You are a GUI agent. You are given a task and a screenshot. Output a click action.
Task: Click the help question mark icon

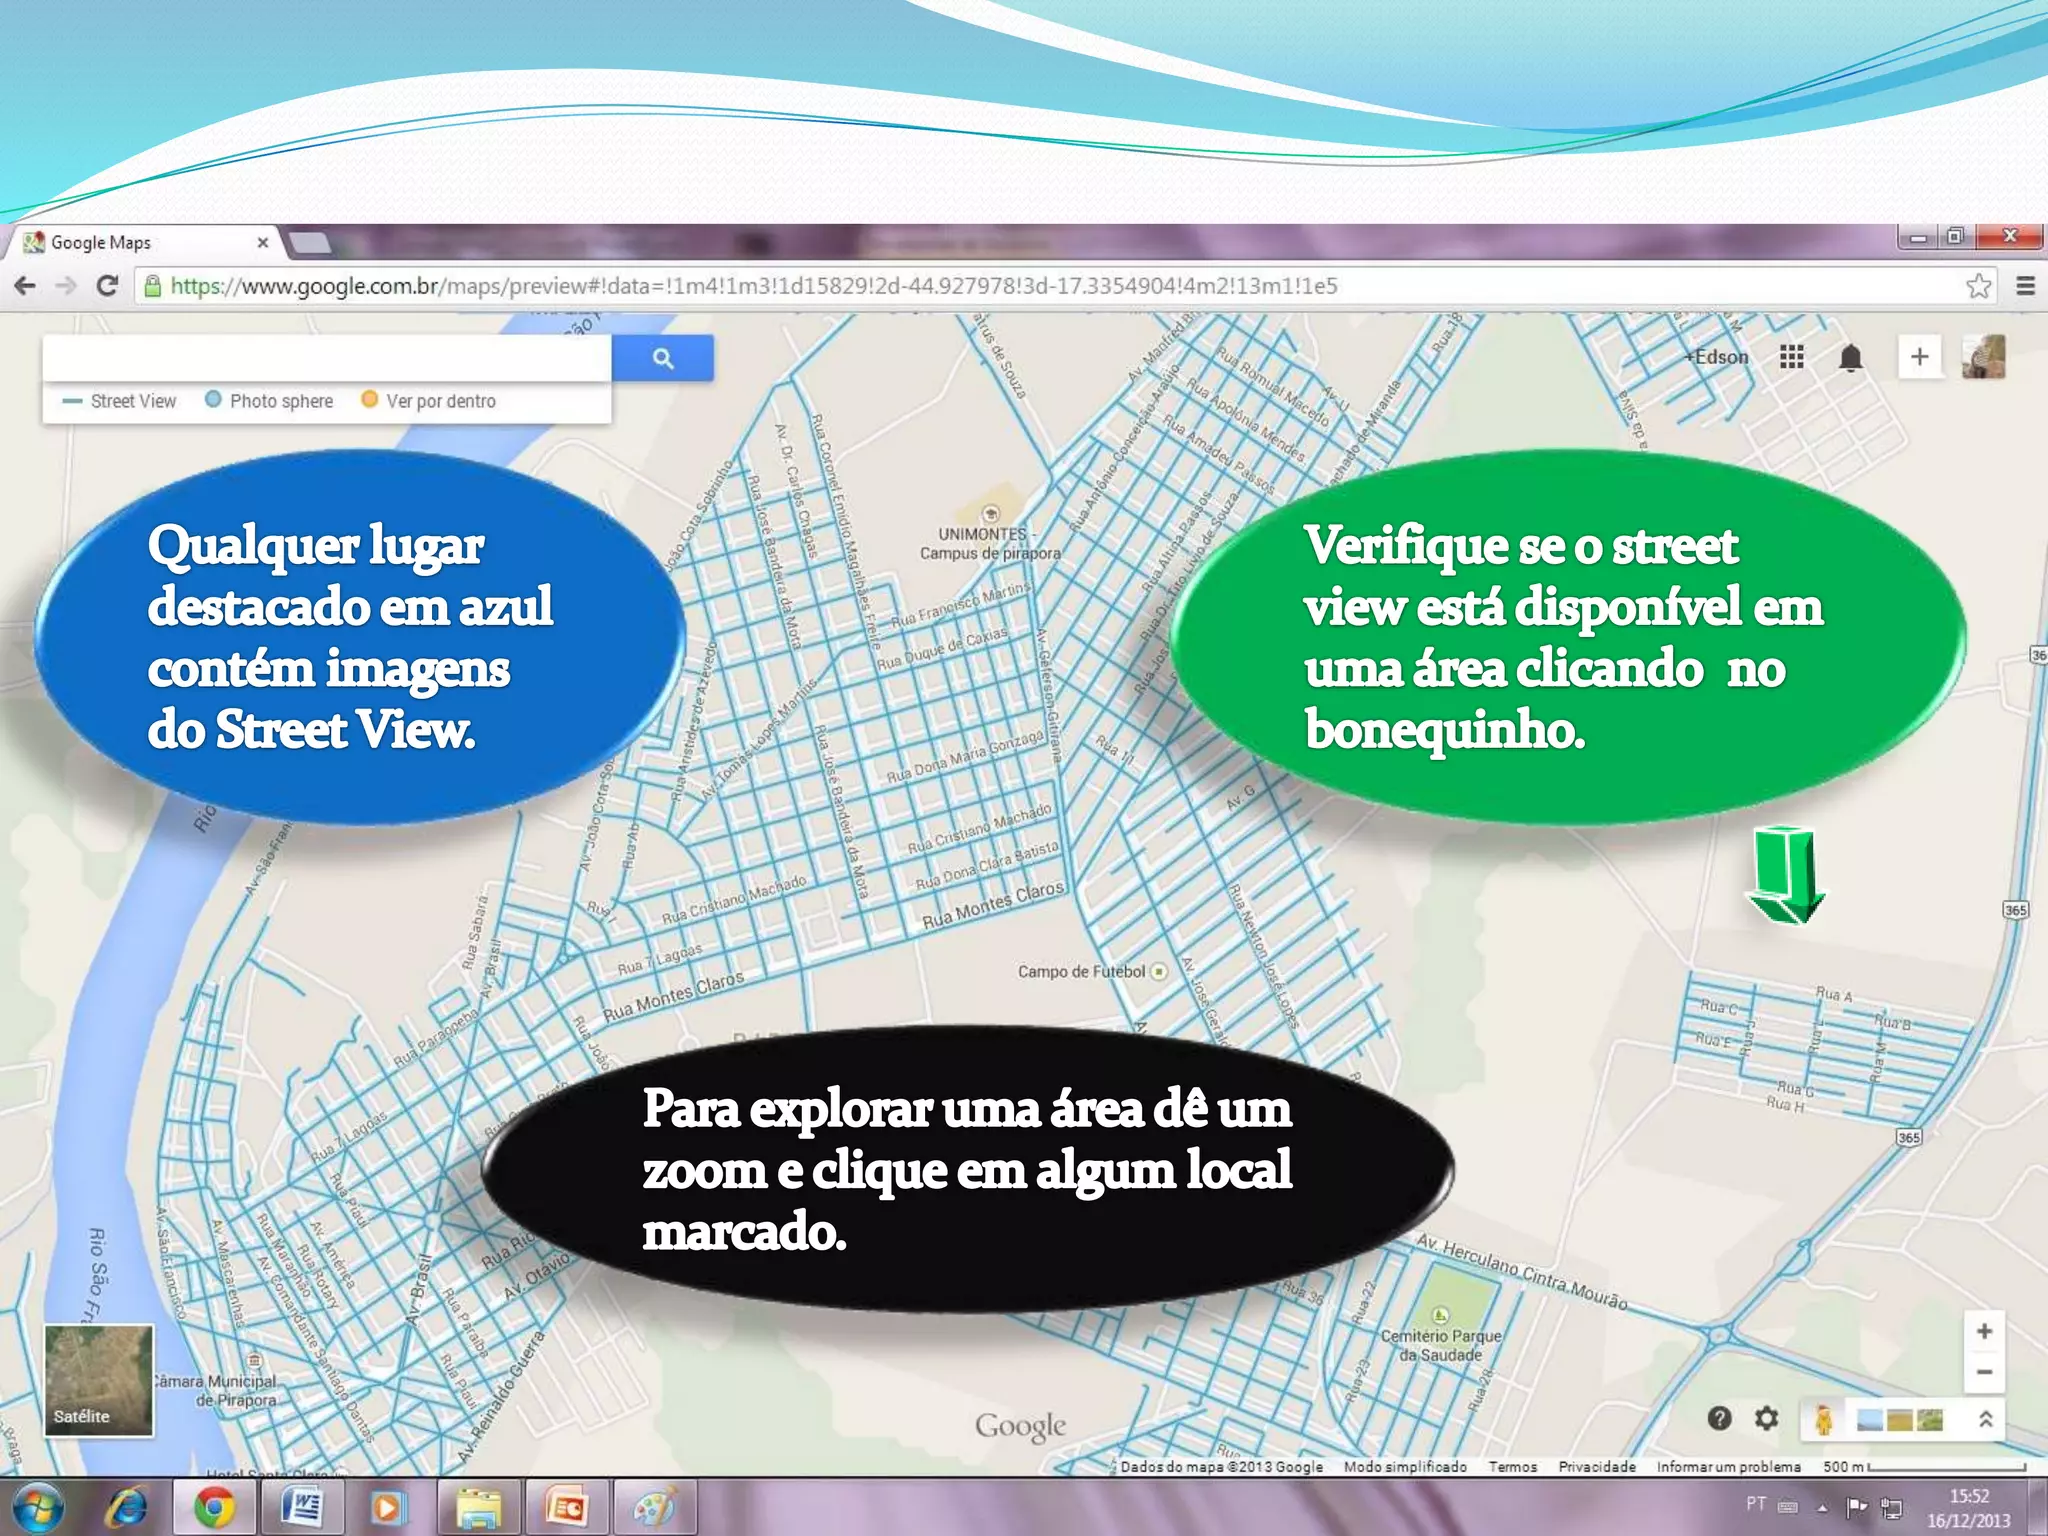pos(1719,1418)
